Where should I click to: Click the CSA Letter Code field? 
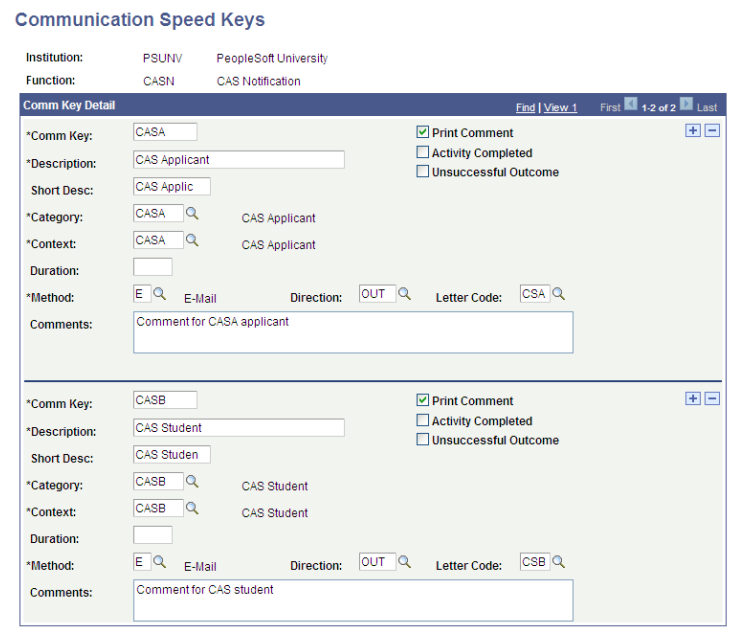click(x=535, y=294)
